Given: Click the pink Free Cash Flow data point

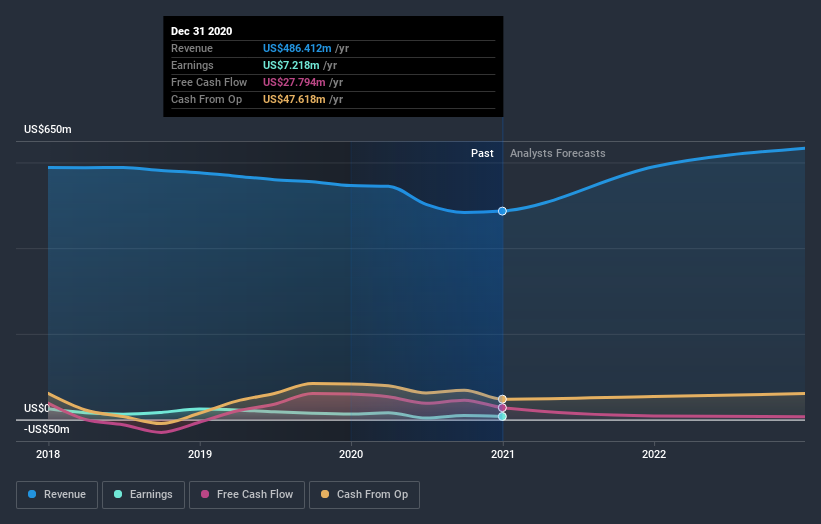Looking at the screenshot, I should (x=502, y=408).
